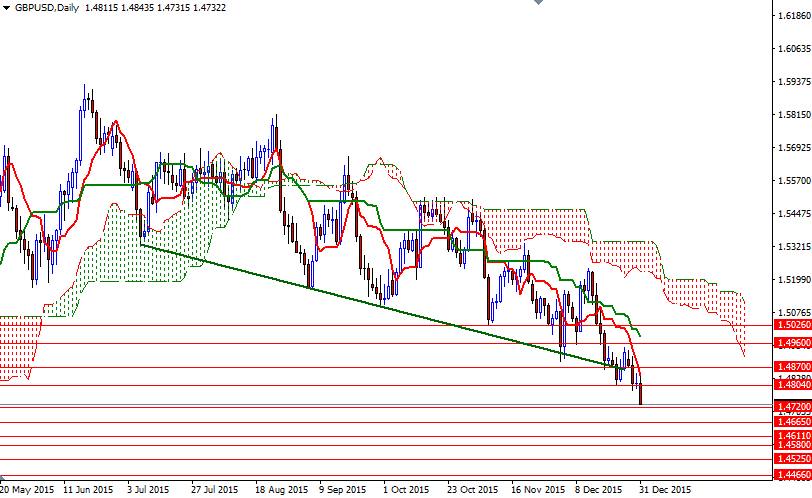
Task: Select the 1.50260 red price level label
Action: (792, 325)
